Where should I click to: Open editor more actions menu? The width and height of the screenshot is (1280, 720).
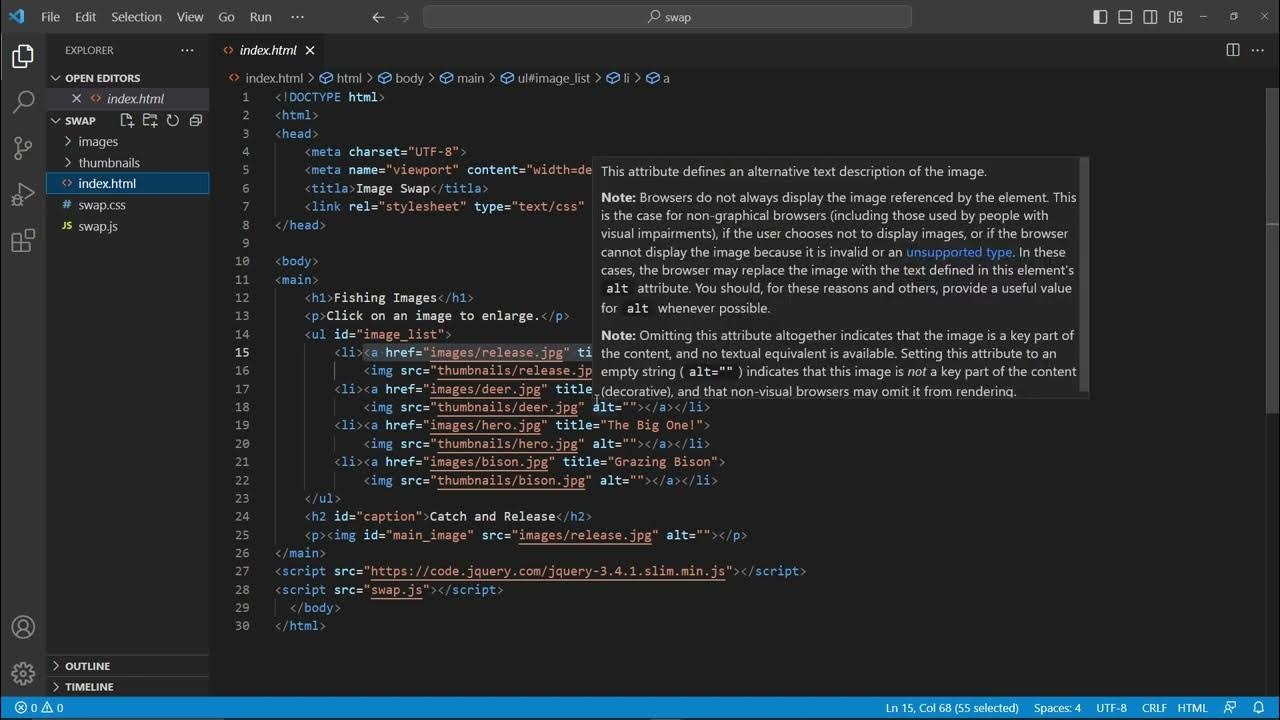1258,50
